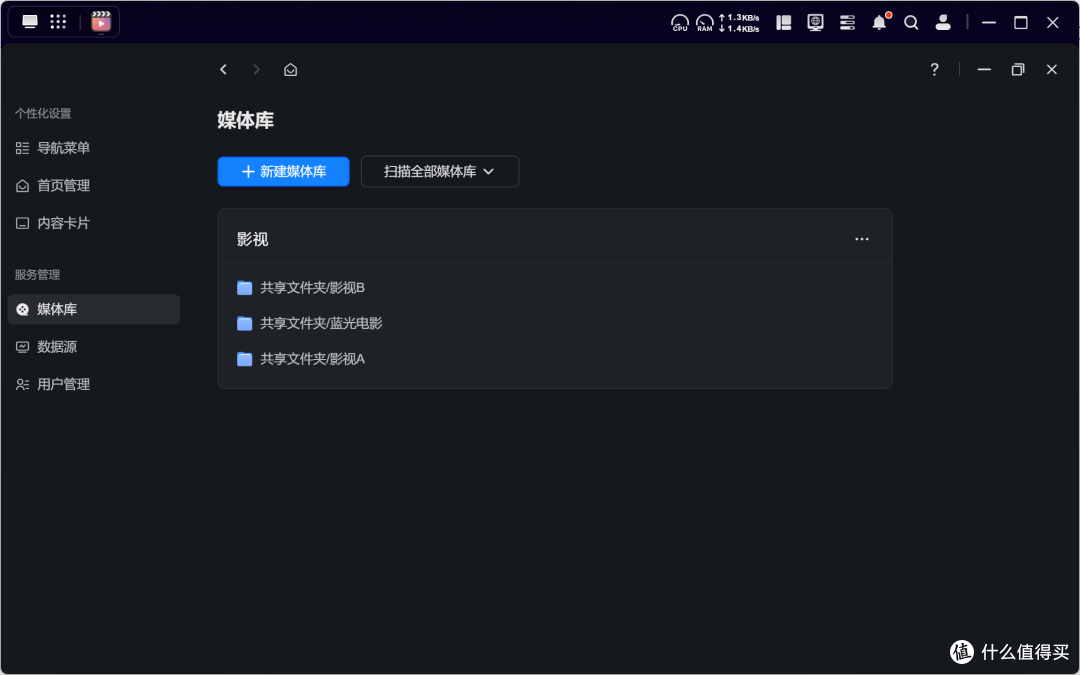Open the storage server icon in top bar

847,23
